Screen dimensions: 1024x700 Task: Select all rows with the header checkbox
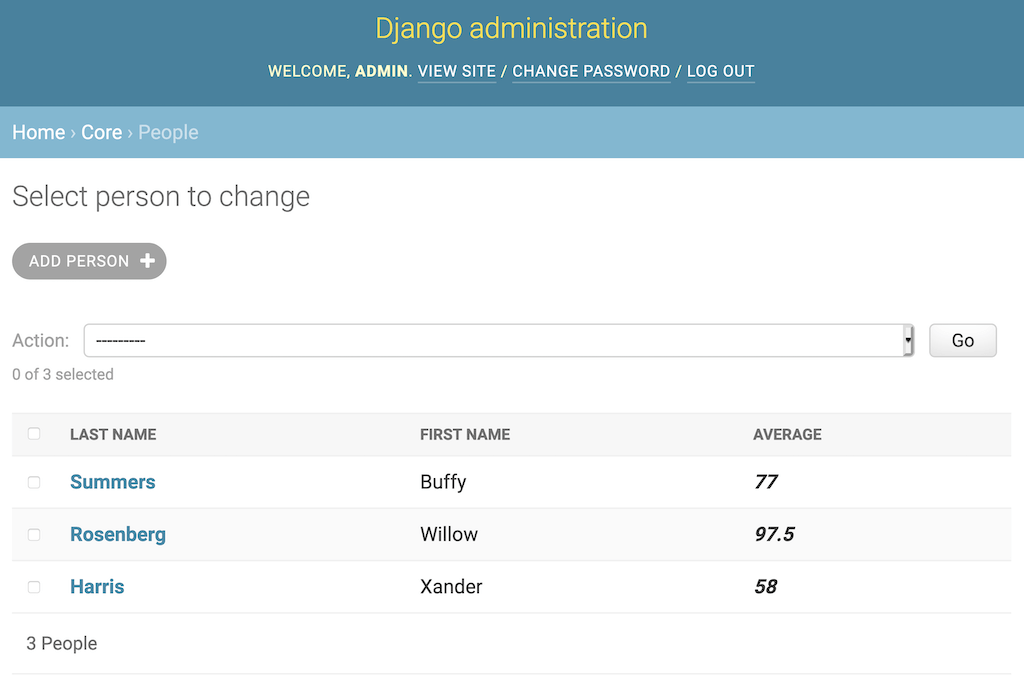[34, 434]
